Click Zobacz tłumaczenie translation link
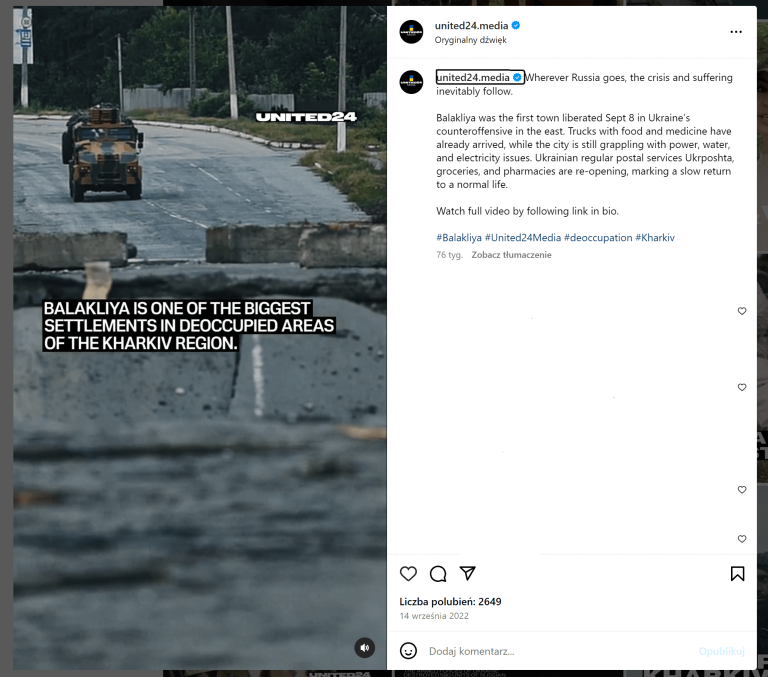The image size is (768, 677). 511,255
